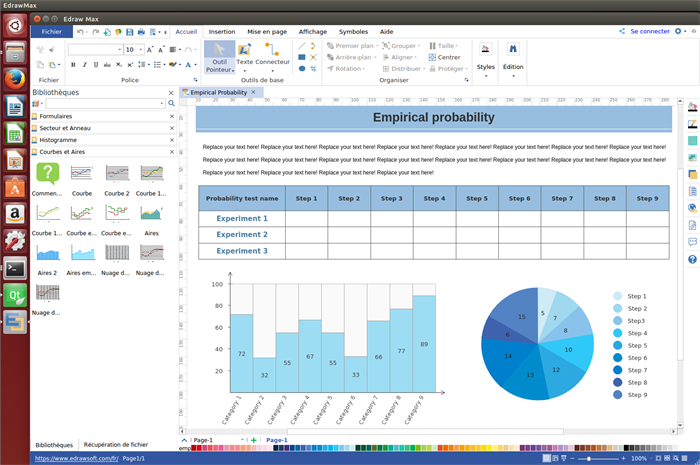Click the Bold formatting icon
The image size is (700, 465).
tap(72, 65)
